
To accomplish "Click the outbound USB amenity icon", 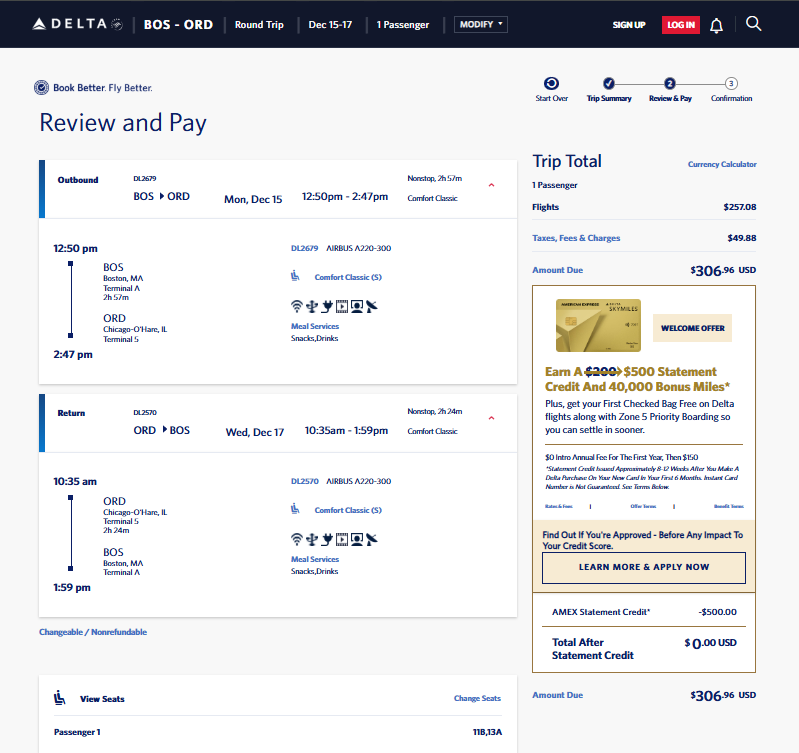I will point(312,306).
